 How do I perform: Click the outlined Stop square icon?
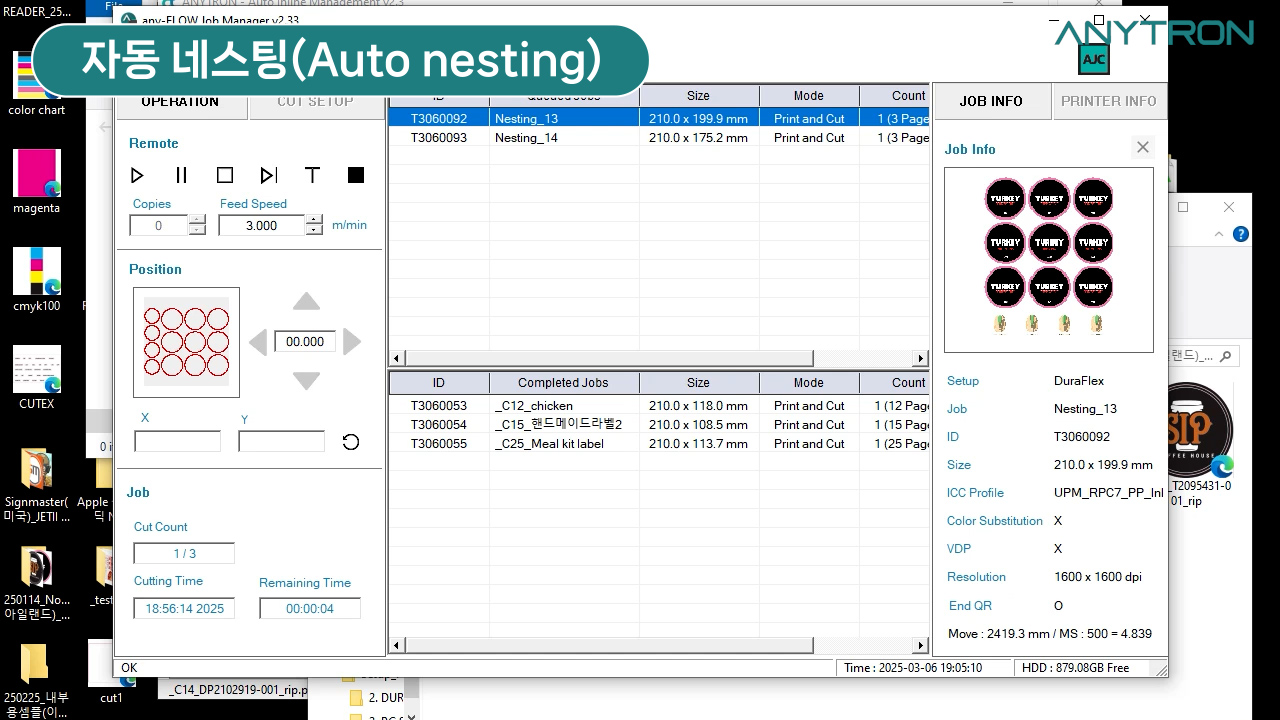(x=225, y=175)
